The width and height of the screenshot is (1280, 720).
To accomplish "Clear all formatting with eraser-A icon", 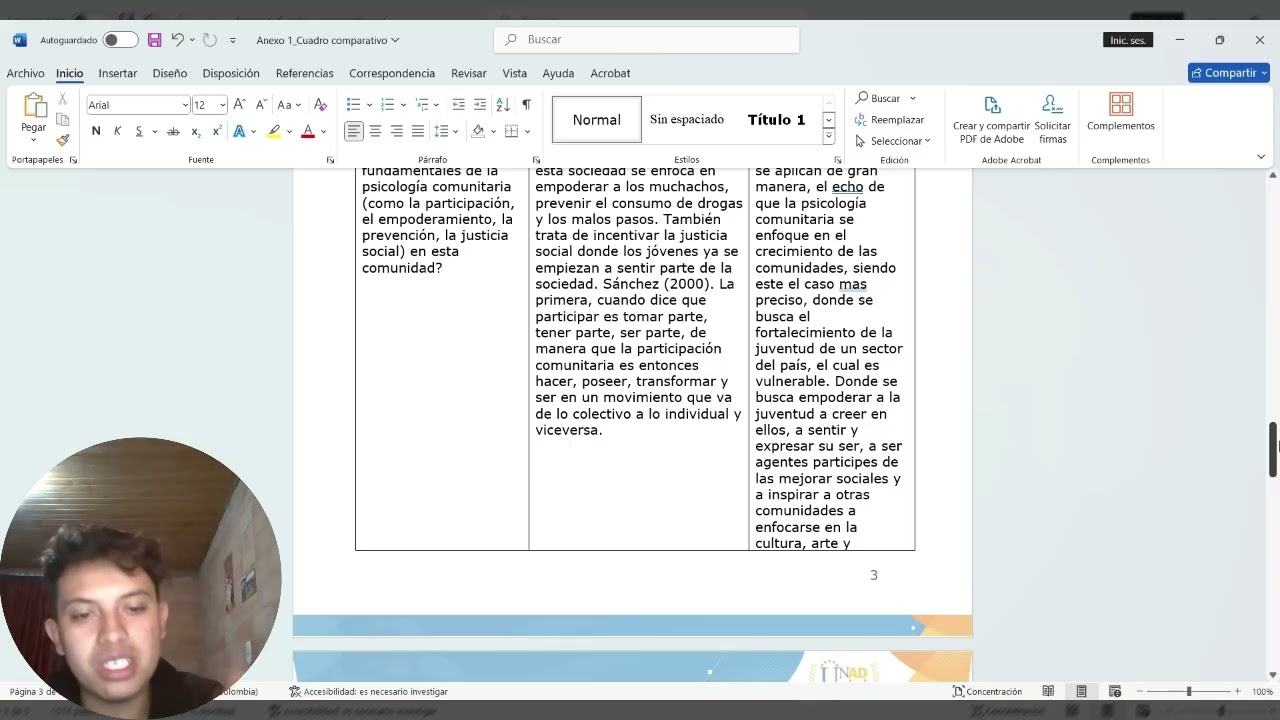I will [x=320, y=105].
